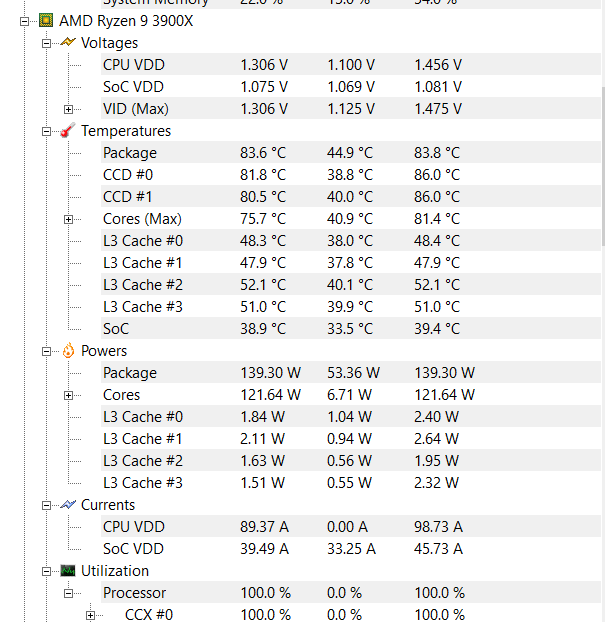
Task: Click the 1.125 V VID minimum value
Action: [351, 109]
